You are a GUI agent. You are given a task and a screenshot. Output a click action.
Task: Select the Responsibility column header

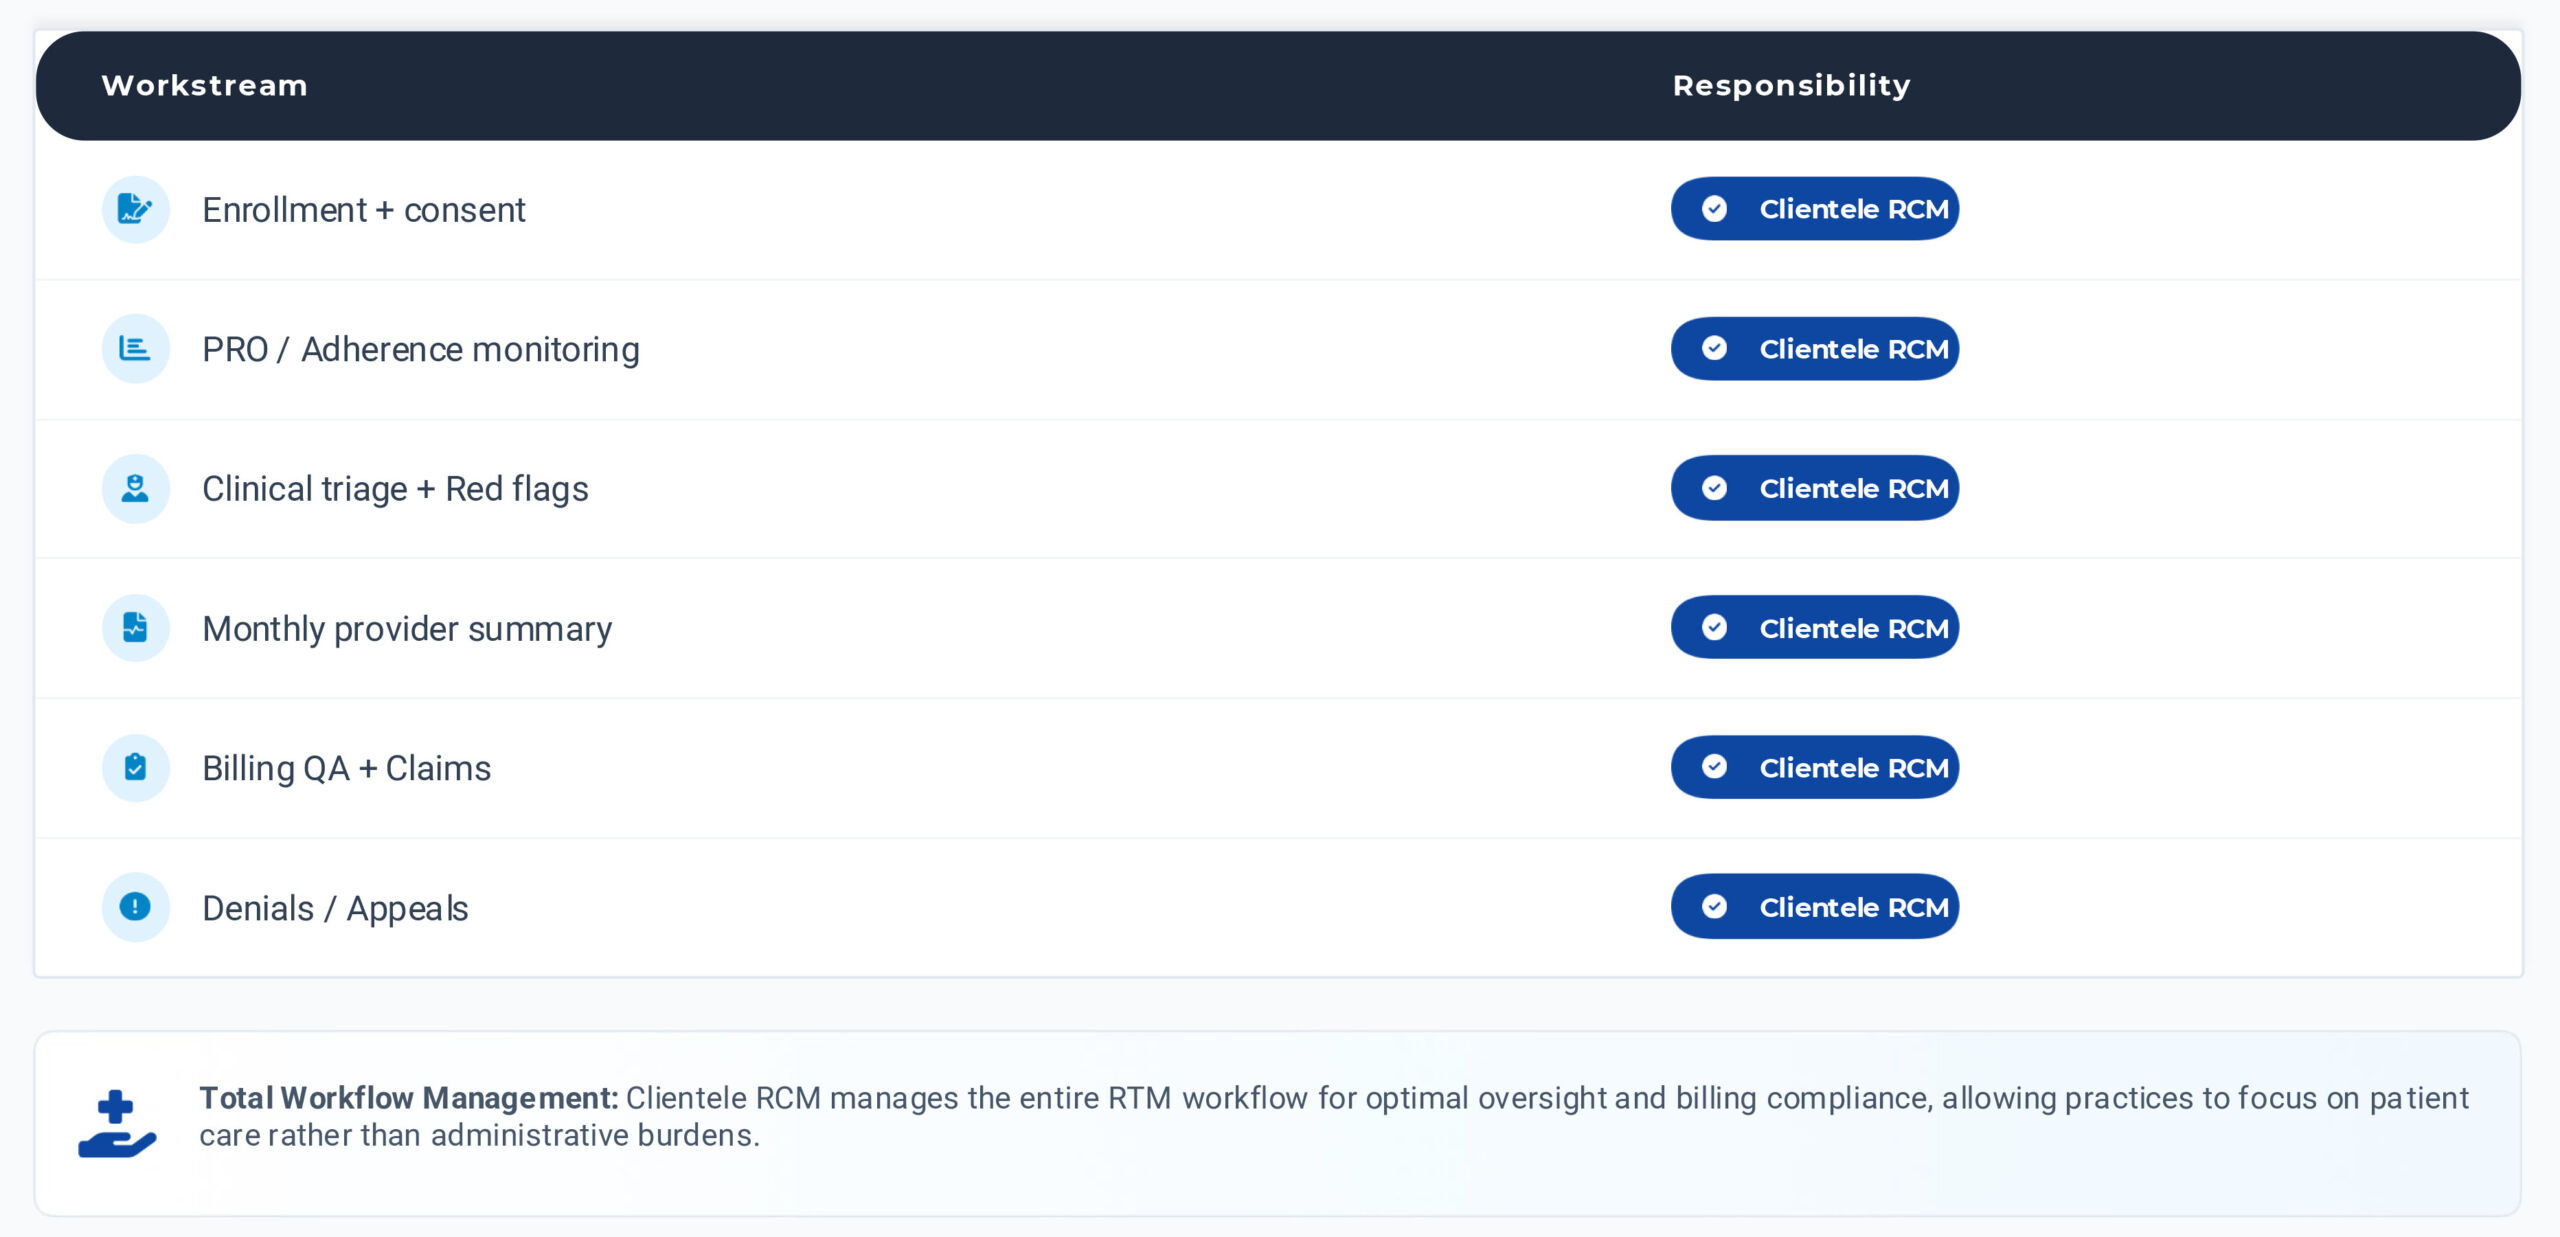tap(1791, 86)
